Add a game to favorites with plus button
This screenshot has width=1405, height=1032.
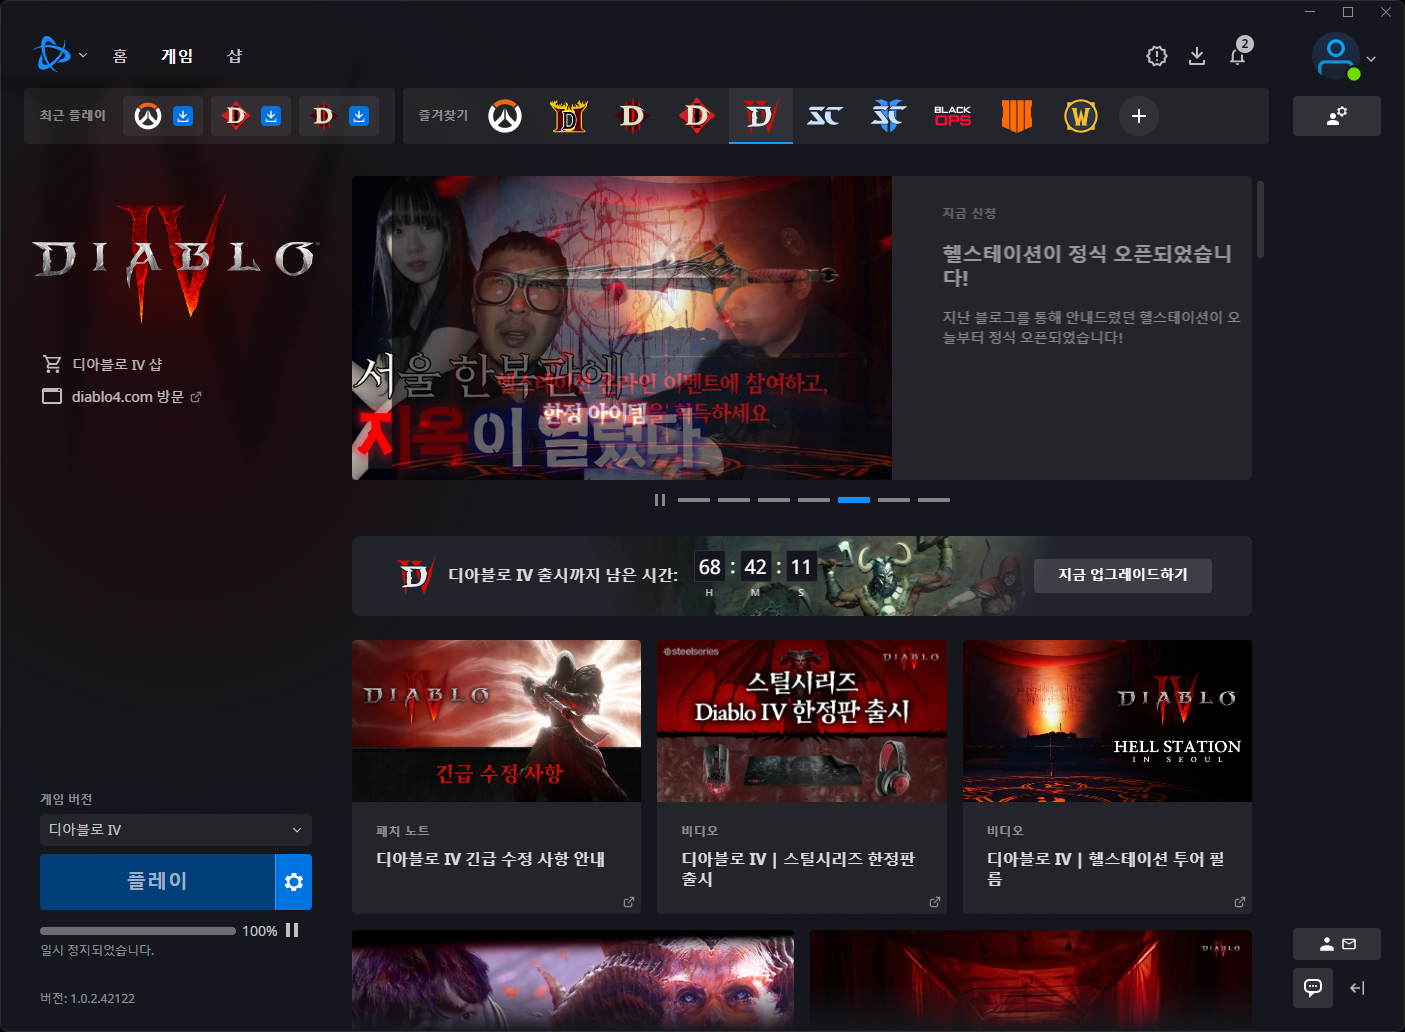[1138, 116]
